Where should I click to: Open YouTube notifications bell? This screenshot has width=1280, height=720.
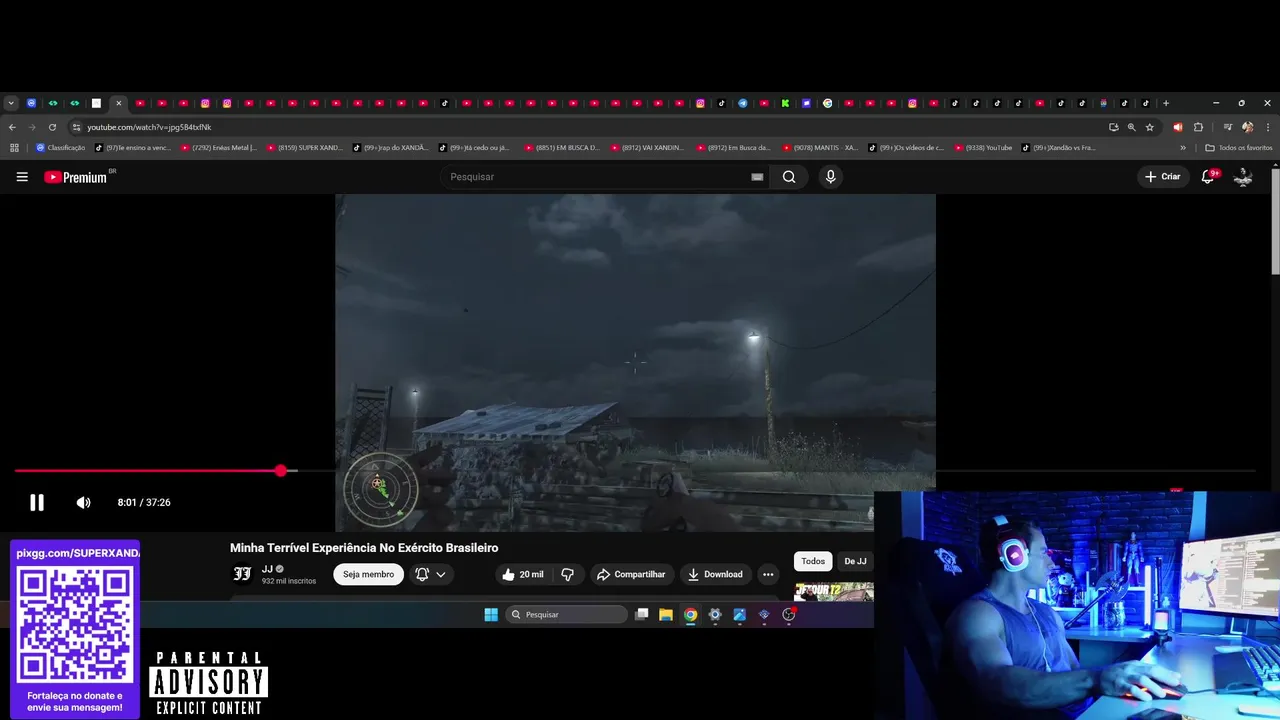[x=1208, y=176]
